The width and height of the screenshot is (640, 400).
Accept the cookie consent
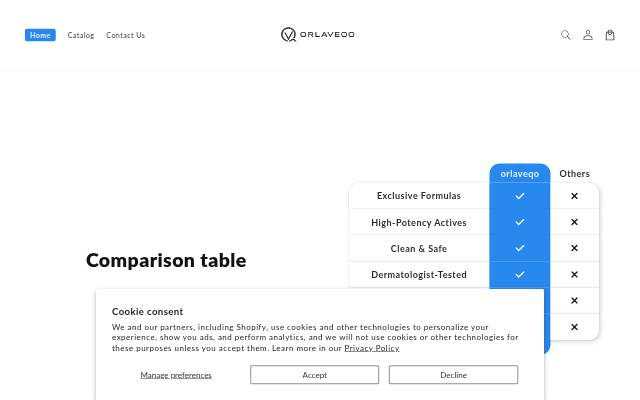(314, 375)
